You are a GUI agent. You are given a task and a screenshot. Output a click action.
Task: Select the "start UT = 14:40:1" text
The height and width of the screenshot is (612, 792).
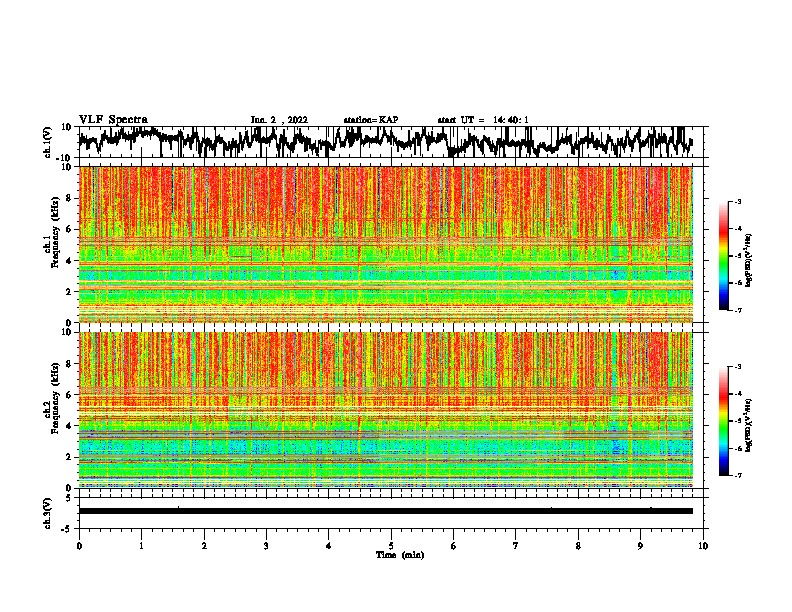coord(483,120)
